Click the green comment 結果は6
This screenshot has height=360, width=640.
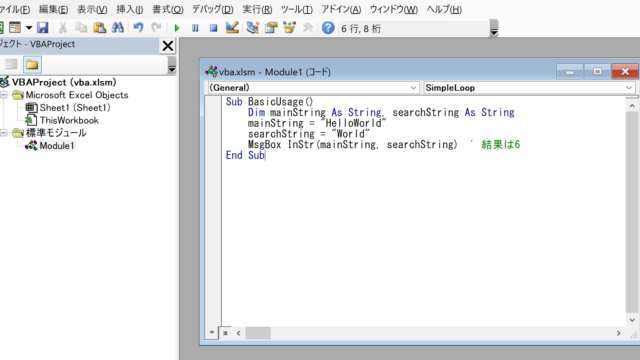coord(500,144)
